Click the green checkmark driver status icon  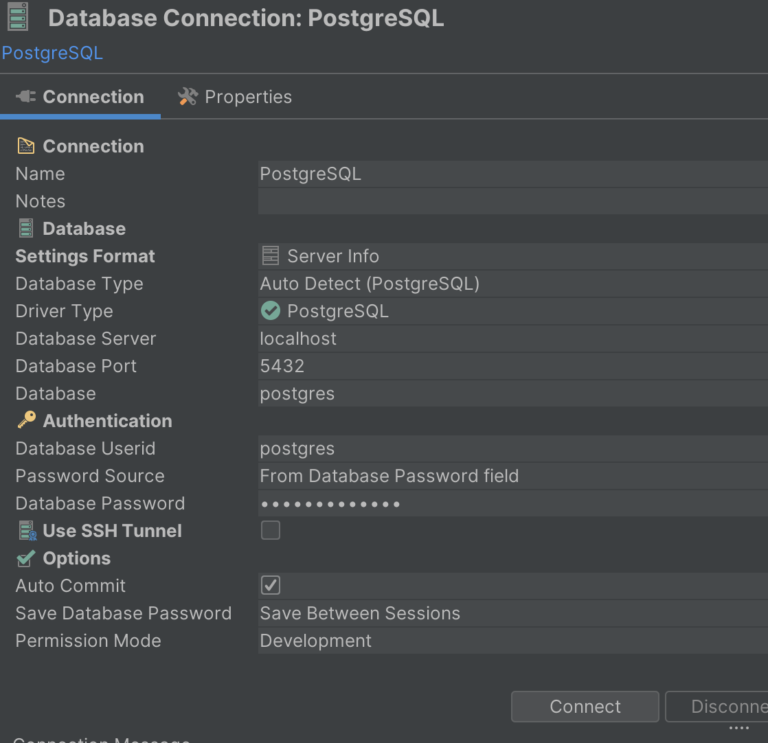tap(270, 311)
